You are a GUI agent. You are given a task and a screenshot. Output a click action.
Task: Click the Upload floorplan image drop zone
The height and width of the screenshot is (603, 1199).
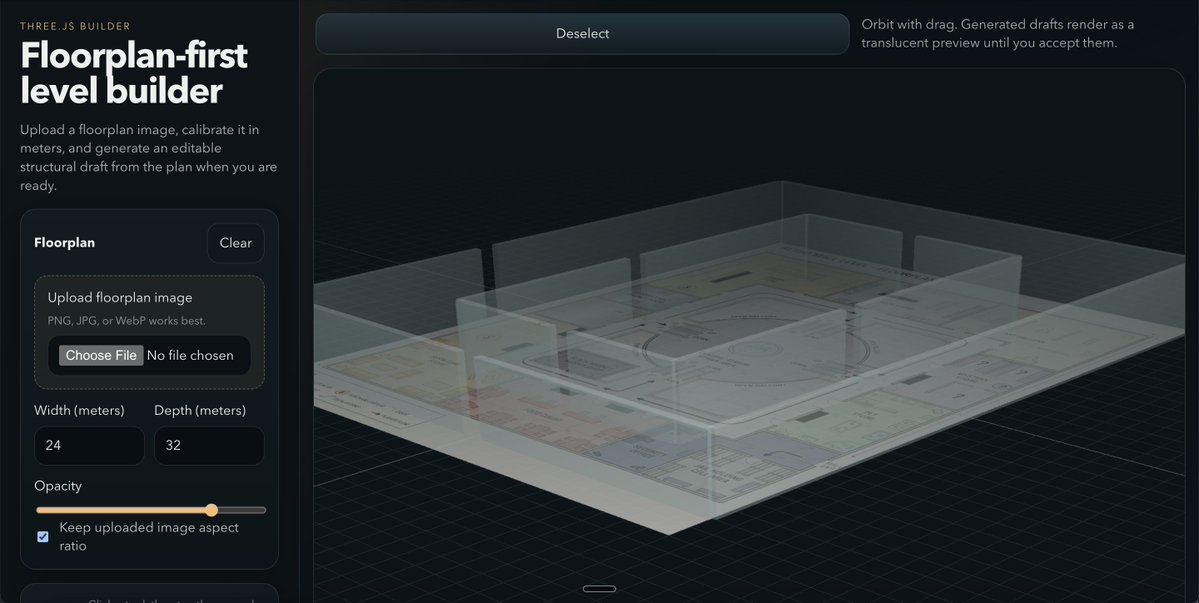point(150,332)
